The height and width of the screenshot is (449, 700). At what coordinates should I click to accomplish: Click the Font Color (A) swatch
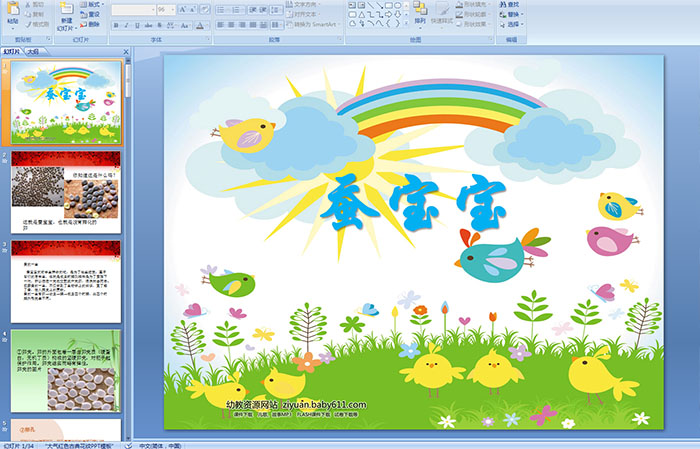pos(200,25)
